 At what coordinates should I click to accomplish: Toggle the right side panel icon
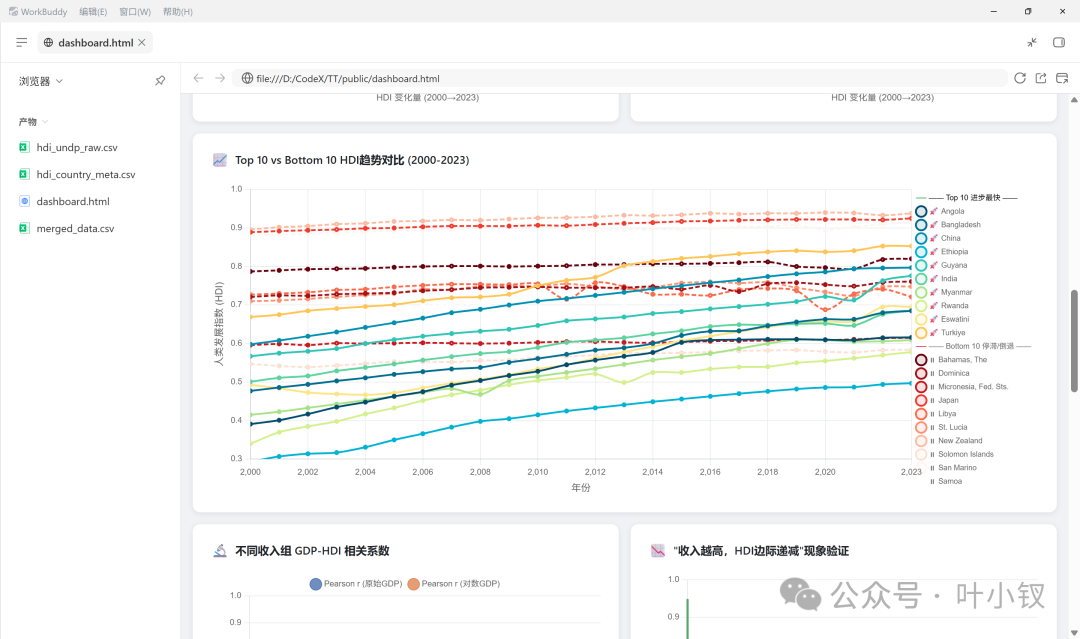pos(1059,43)
